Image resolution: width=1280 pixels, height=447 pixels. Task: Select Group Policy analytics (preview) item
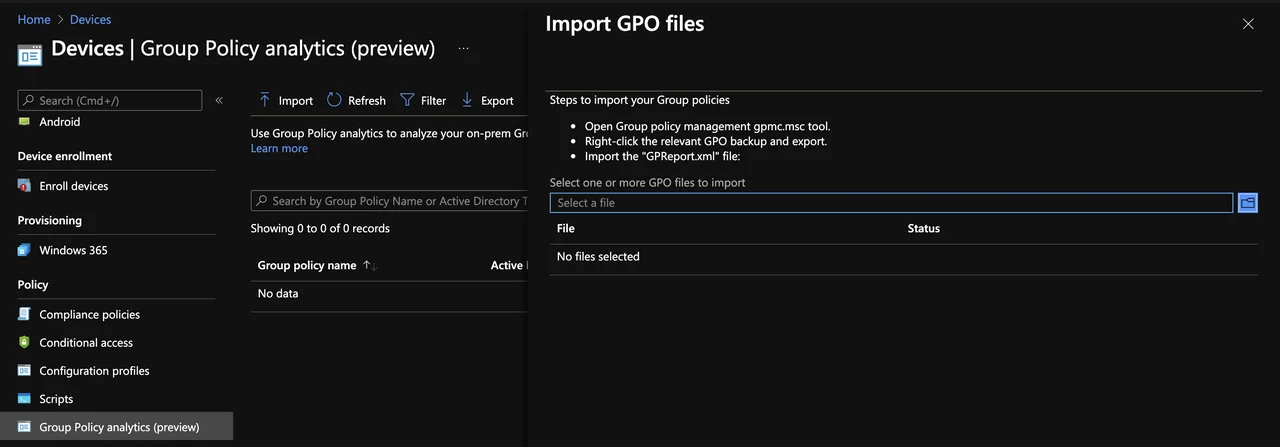point(116,426)
